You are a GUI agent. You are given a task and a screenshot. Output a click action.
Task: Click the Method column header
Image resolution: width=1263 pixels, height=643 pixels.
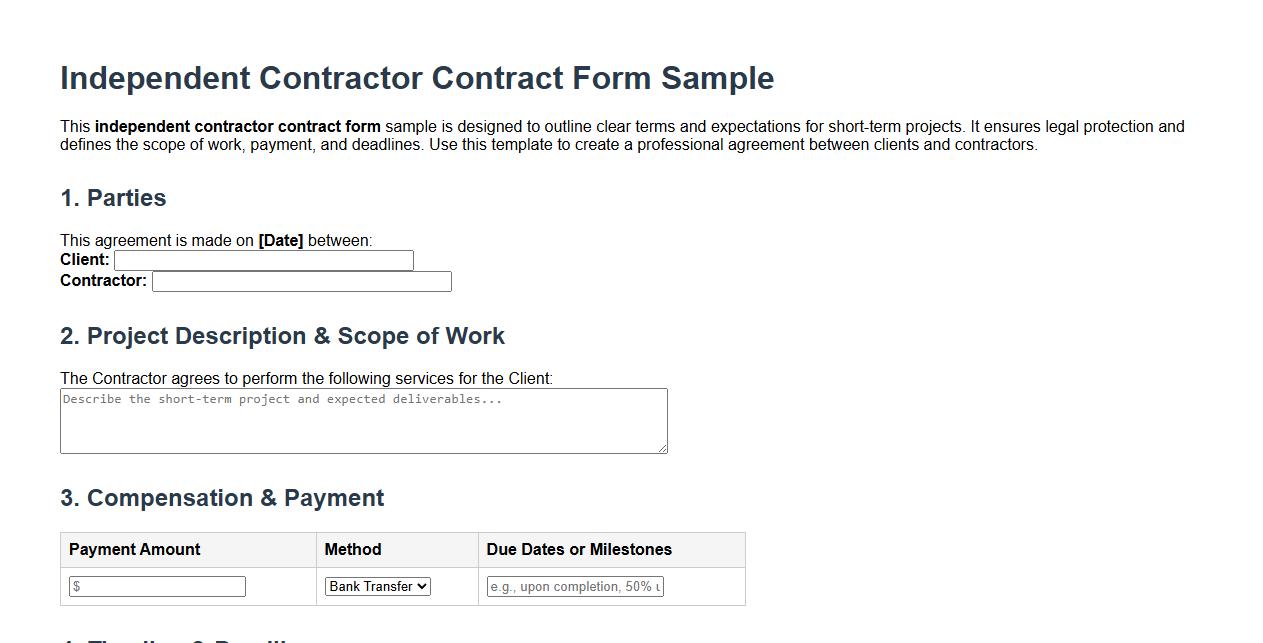pyautogui.click(x=351, y=549)
